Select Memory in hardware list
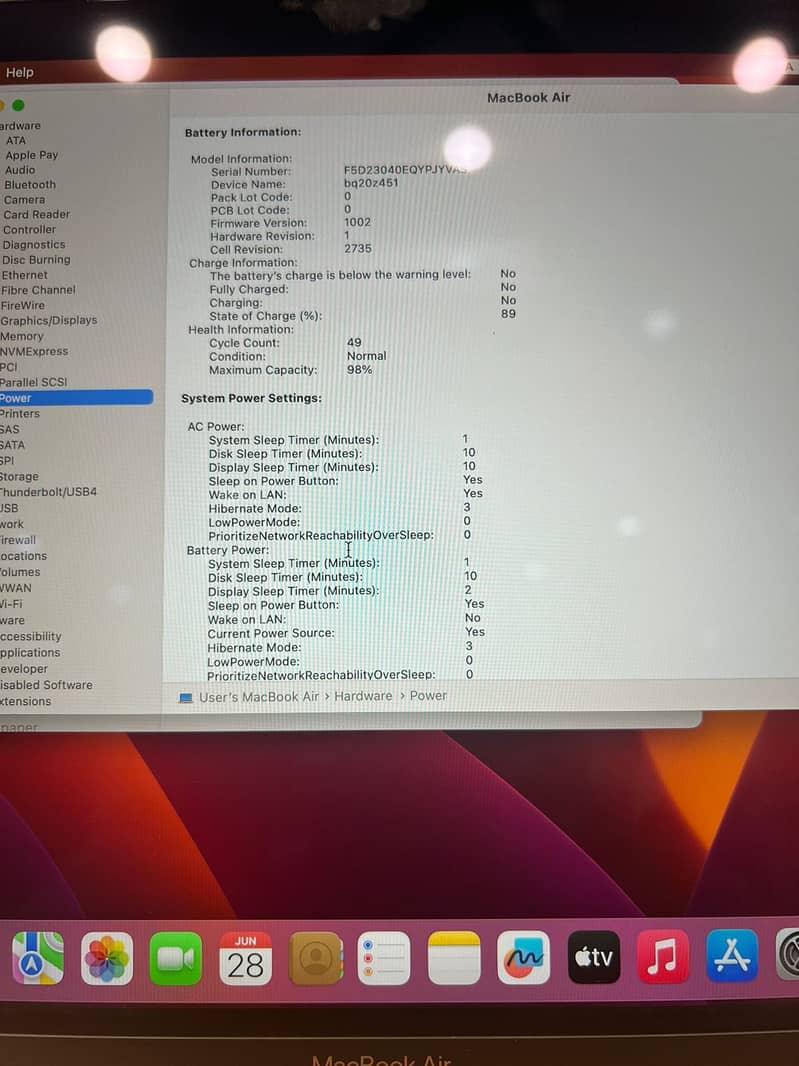The width and height of the screenshot is (799, 1066). [x=22, y=336]
